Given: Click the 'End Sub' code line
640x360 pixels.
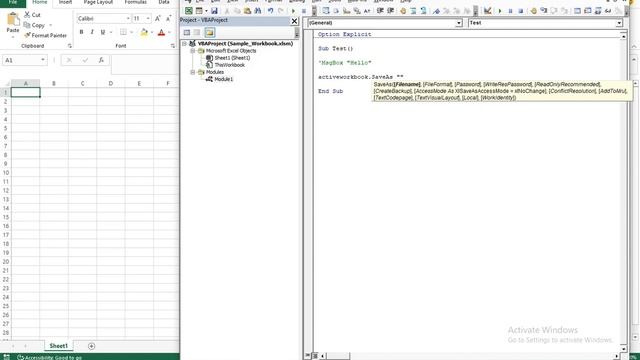Looking at the screenshot, I should pyautogui.click(x=331, y=91).
